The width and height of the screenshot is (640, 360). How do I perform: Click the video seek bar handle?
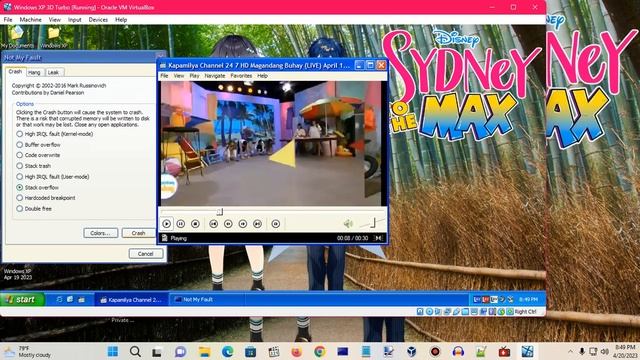coord(220,211)
